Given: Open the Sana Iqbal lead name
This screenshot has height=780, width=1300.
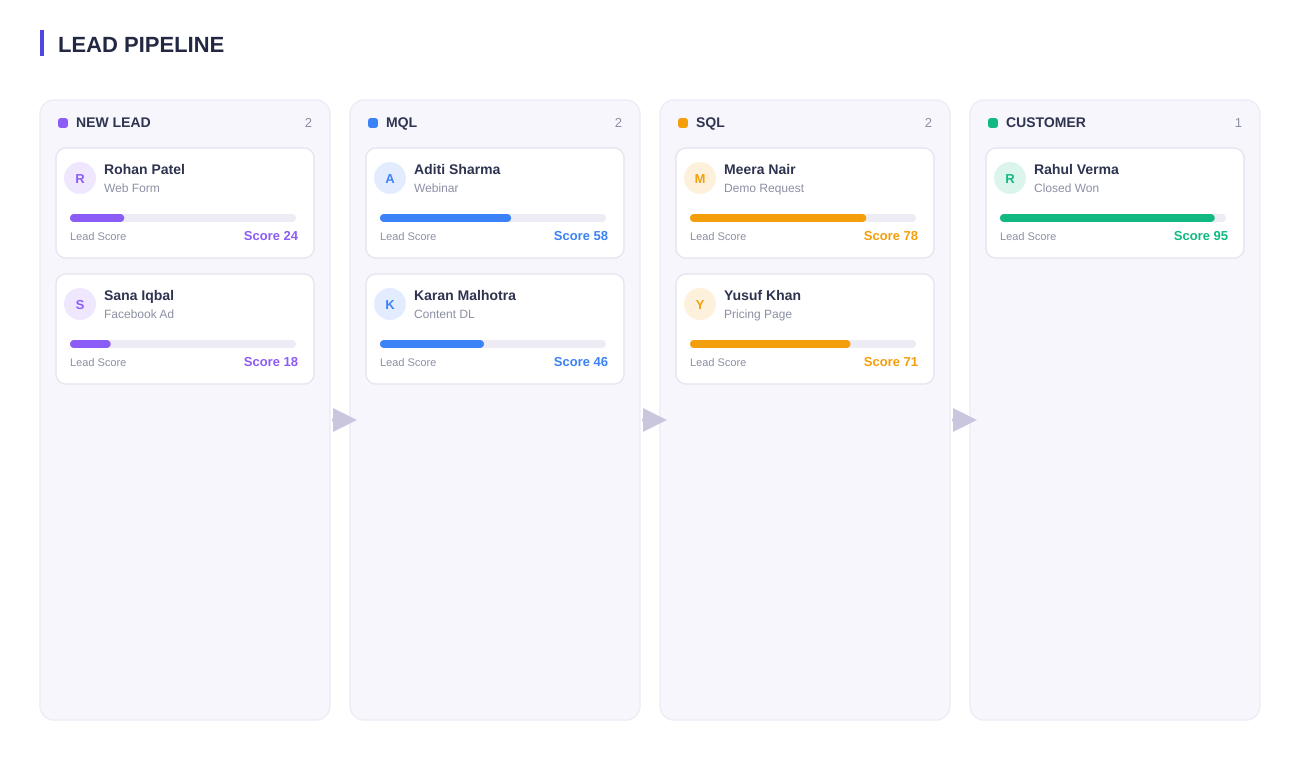Looking at the screenshot, I should tap(139, 296).
